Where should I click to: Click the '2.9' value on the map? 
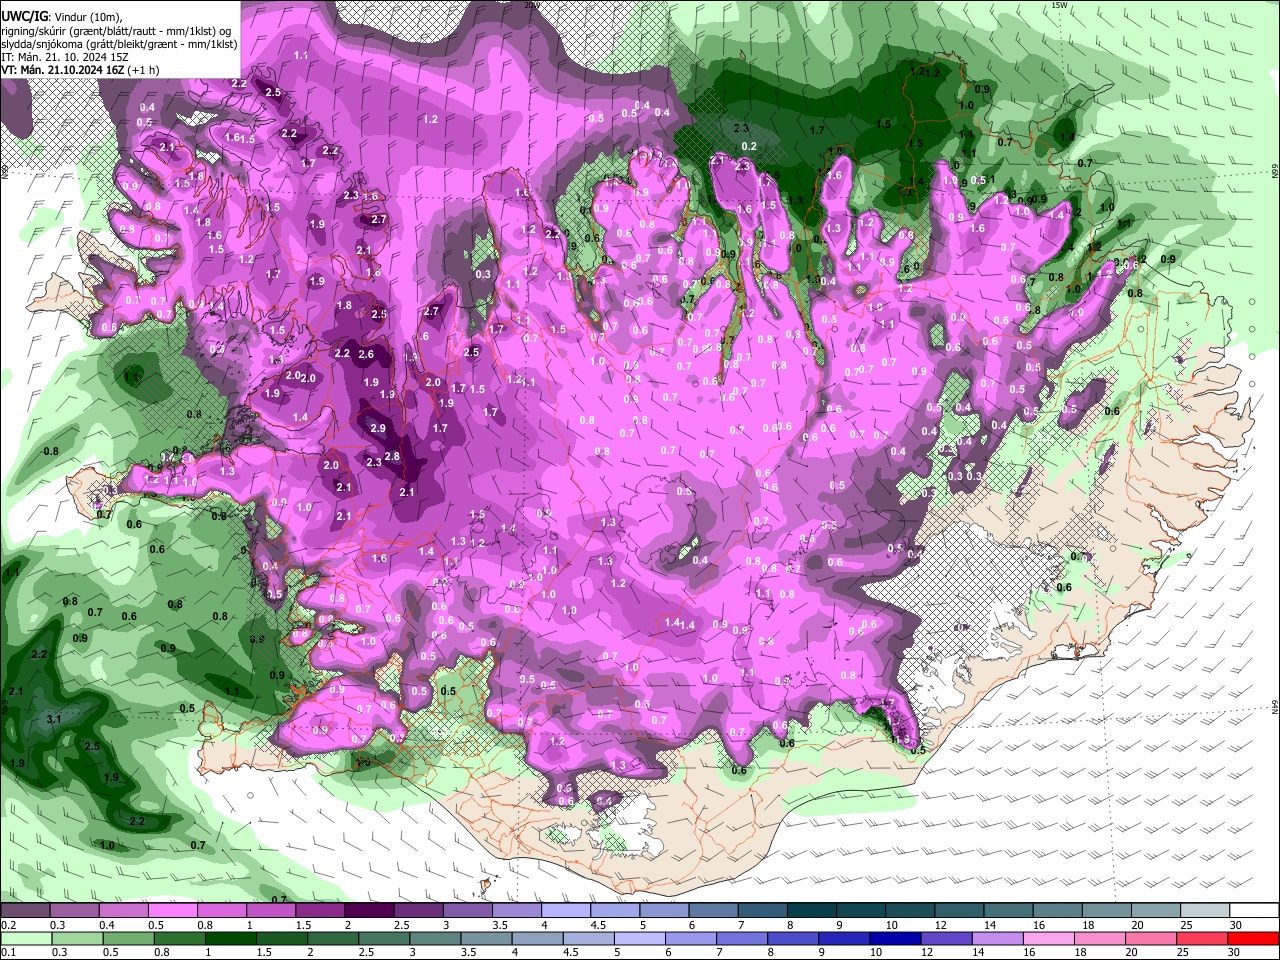point(377,428)
